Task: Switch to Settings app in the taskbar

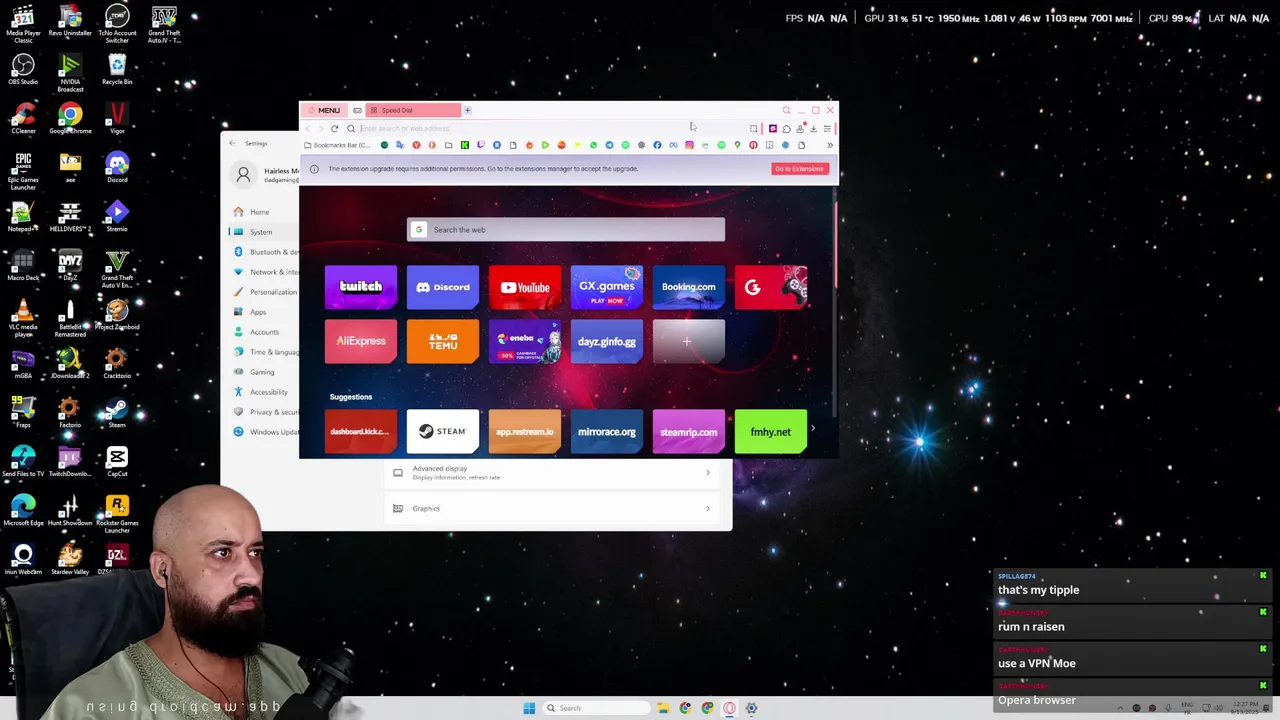Action: pyautogui.click(x=751, y=708)
